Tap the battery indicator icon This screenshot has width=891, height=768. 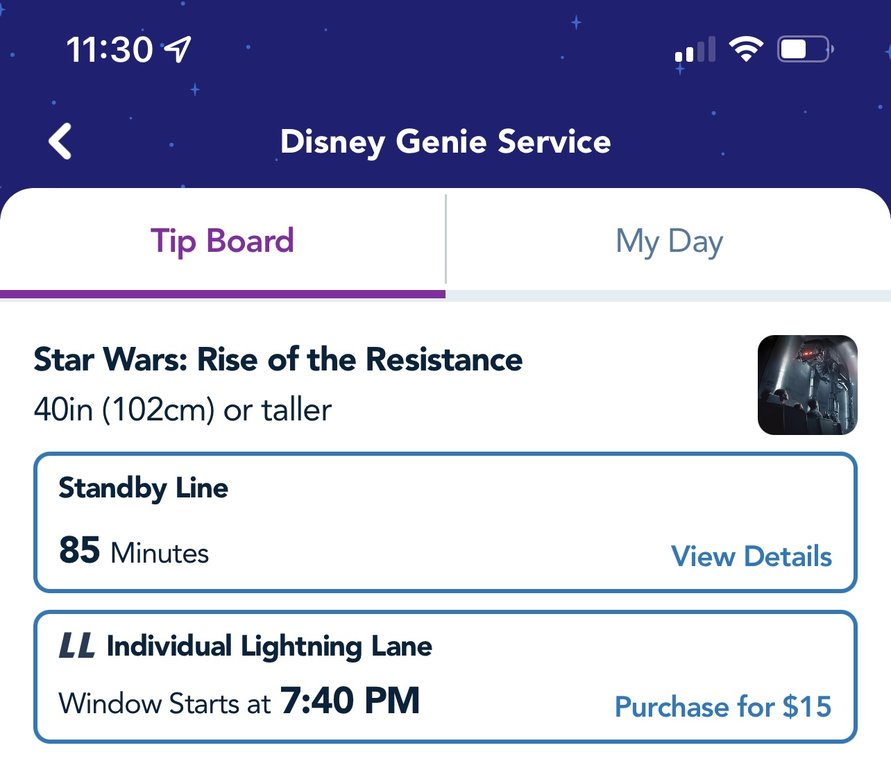click(x=804, y=49)
